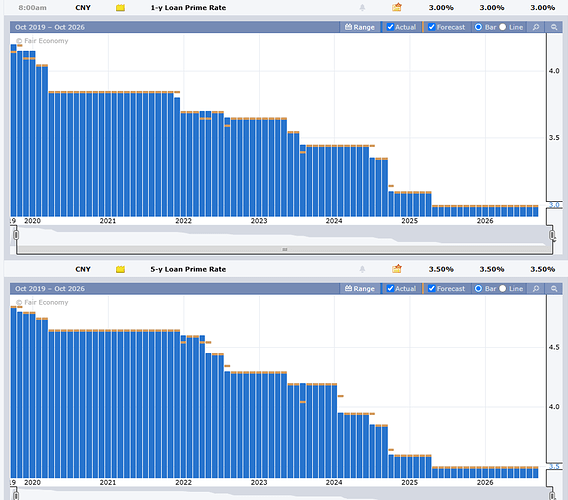Click CNY currency in 5-y Loan Prime row
This screenshot has width=568, height=500.
coord(83,269)
